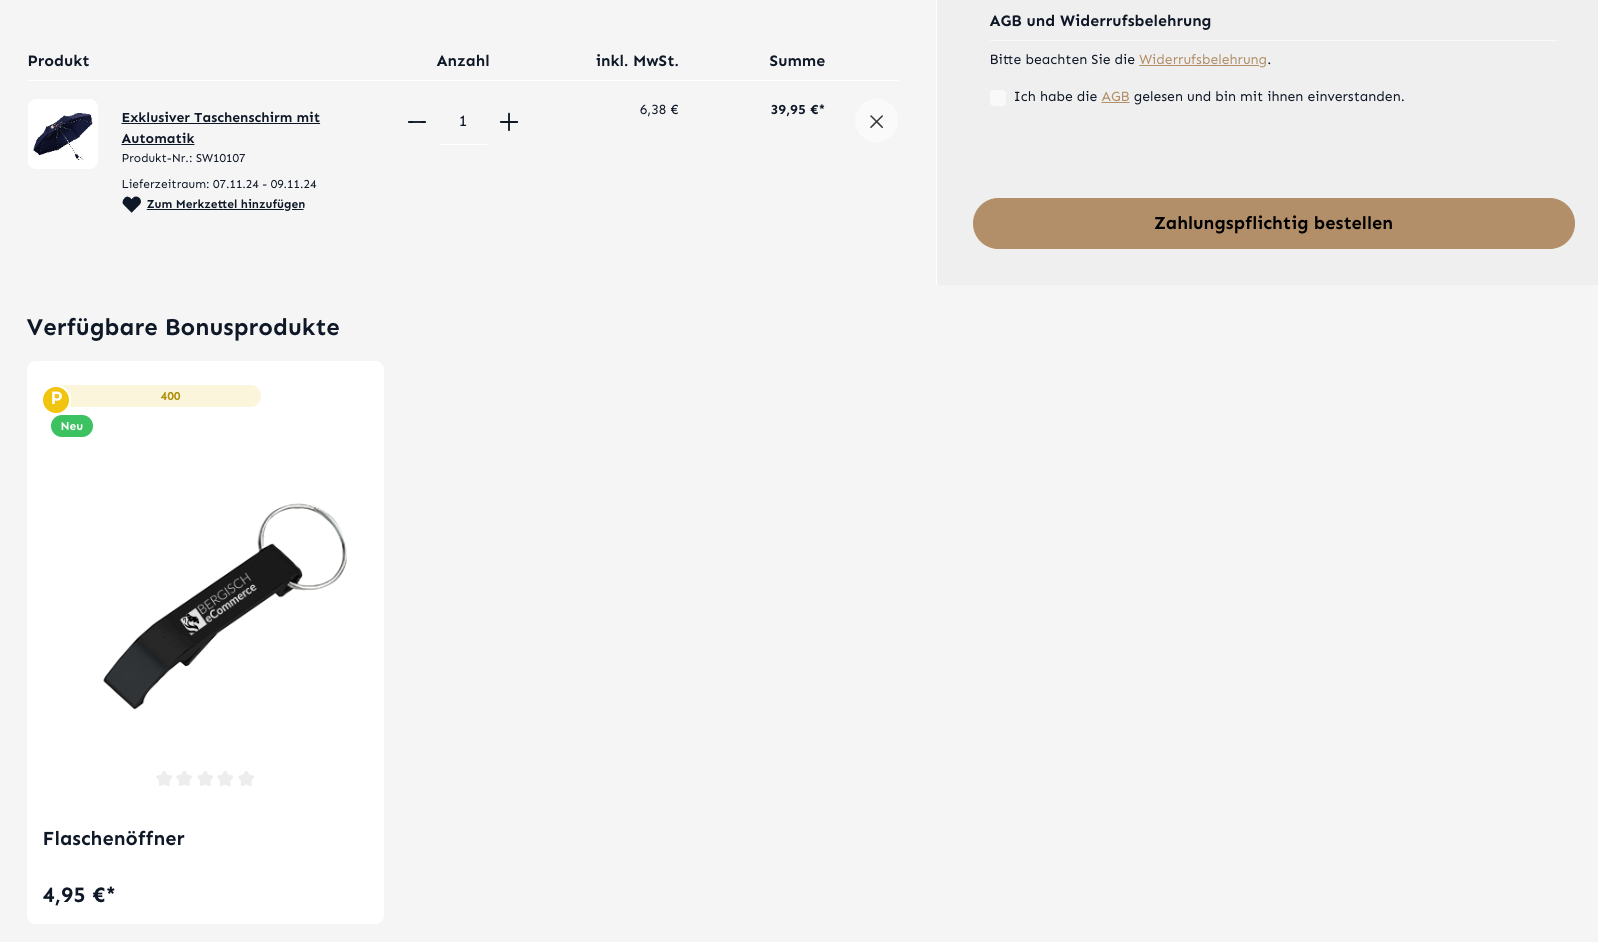Click the quantity input field

pos(463,122)
